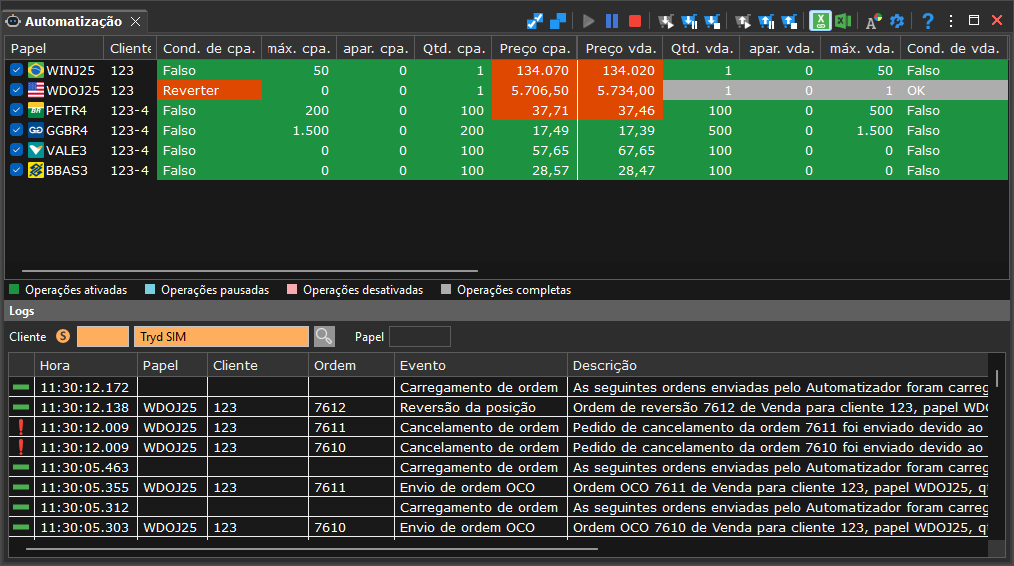This screenshot has width=1014, height=566.
Task: Click the logs vertical scrollbar
Action: (x=997, y=378)
